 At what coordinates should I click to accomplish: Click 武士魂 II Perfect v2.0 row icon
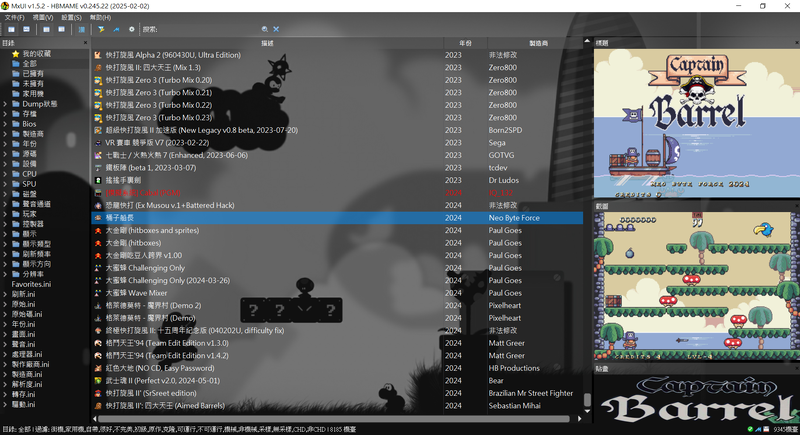[98, 380]
